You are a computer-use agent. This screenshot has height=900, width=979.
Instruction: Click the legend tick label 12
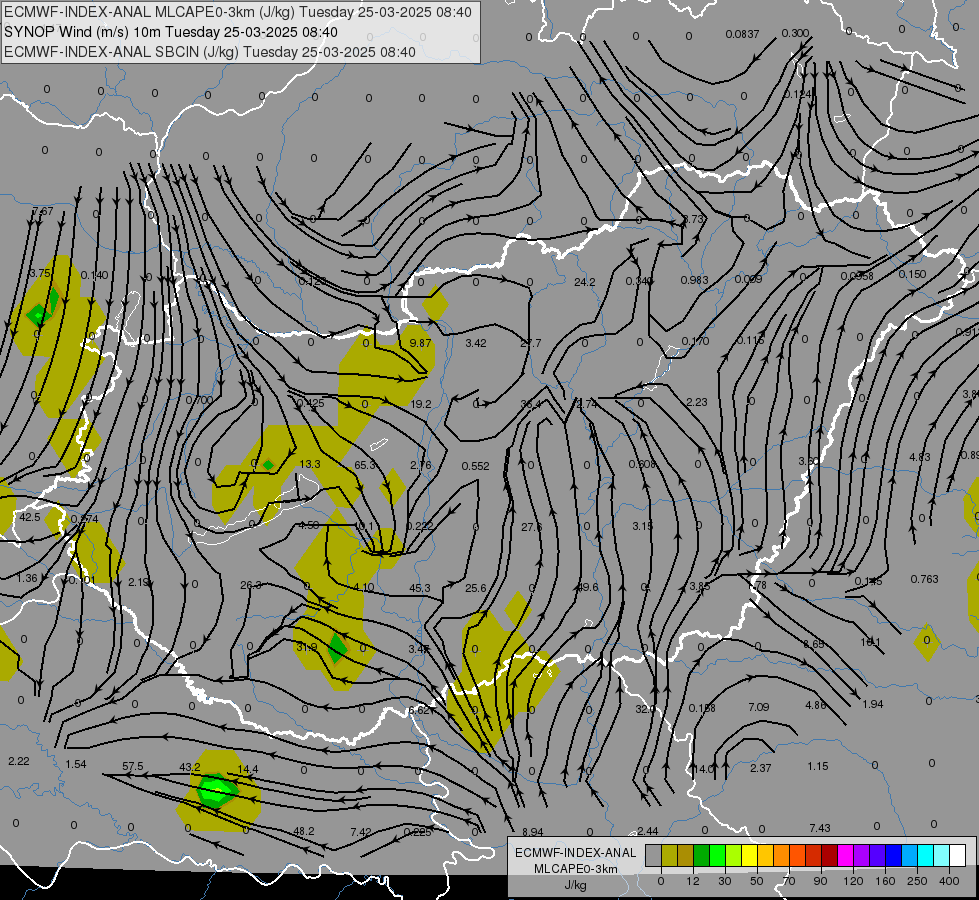[x=693, y=881]
